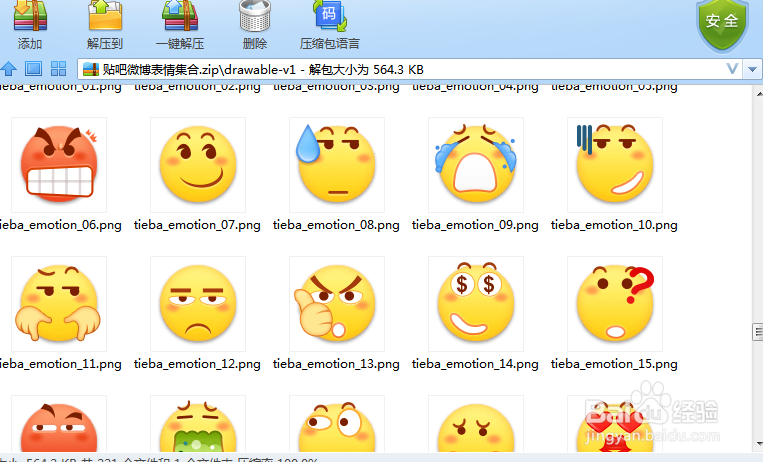Go up one folder with the blue arrow

[9, 69]
